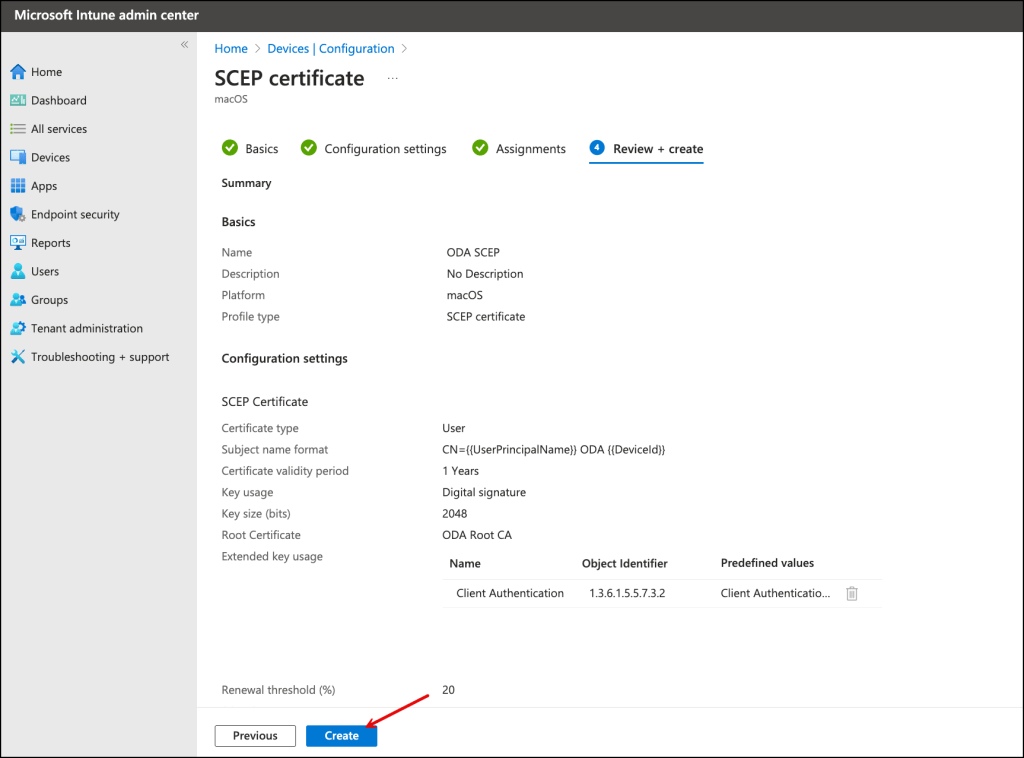
Task: Open the ellipsis menu beside SCEP certificate
Action: click(392, 78)
